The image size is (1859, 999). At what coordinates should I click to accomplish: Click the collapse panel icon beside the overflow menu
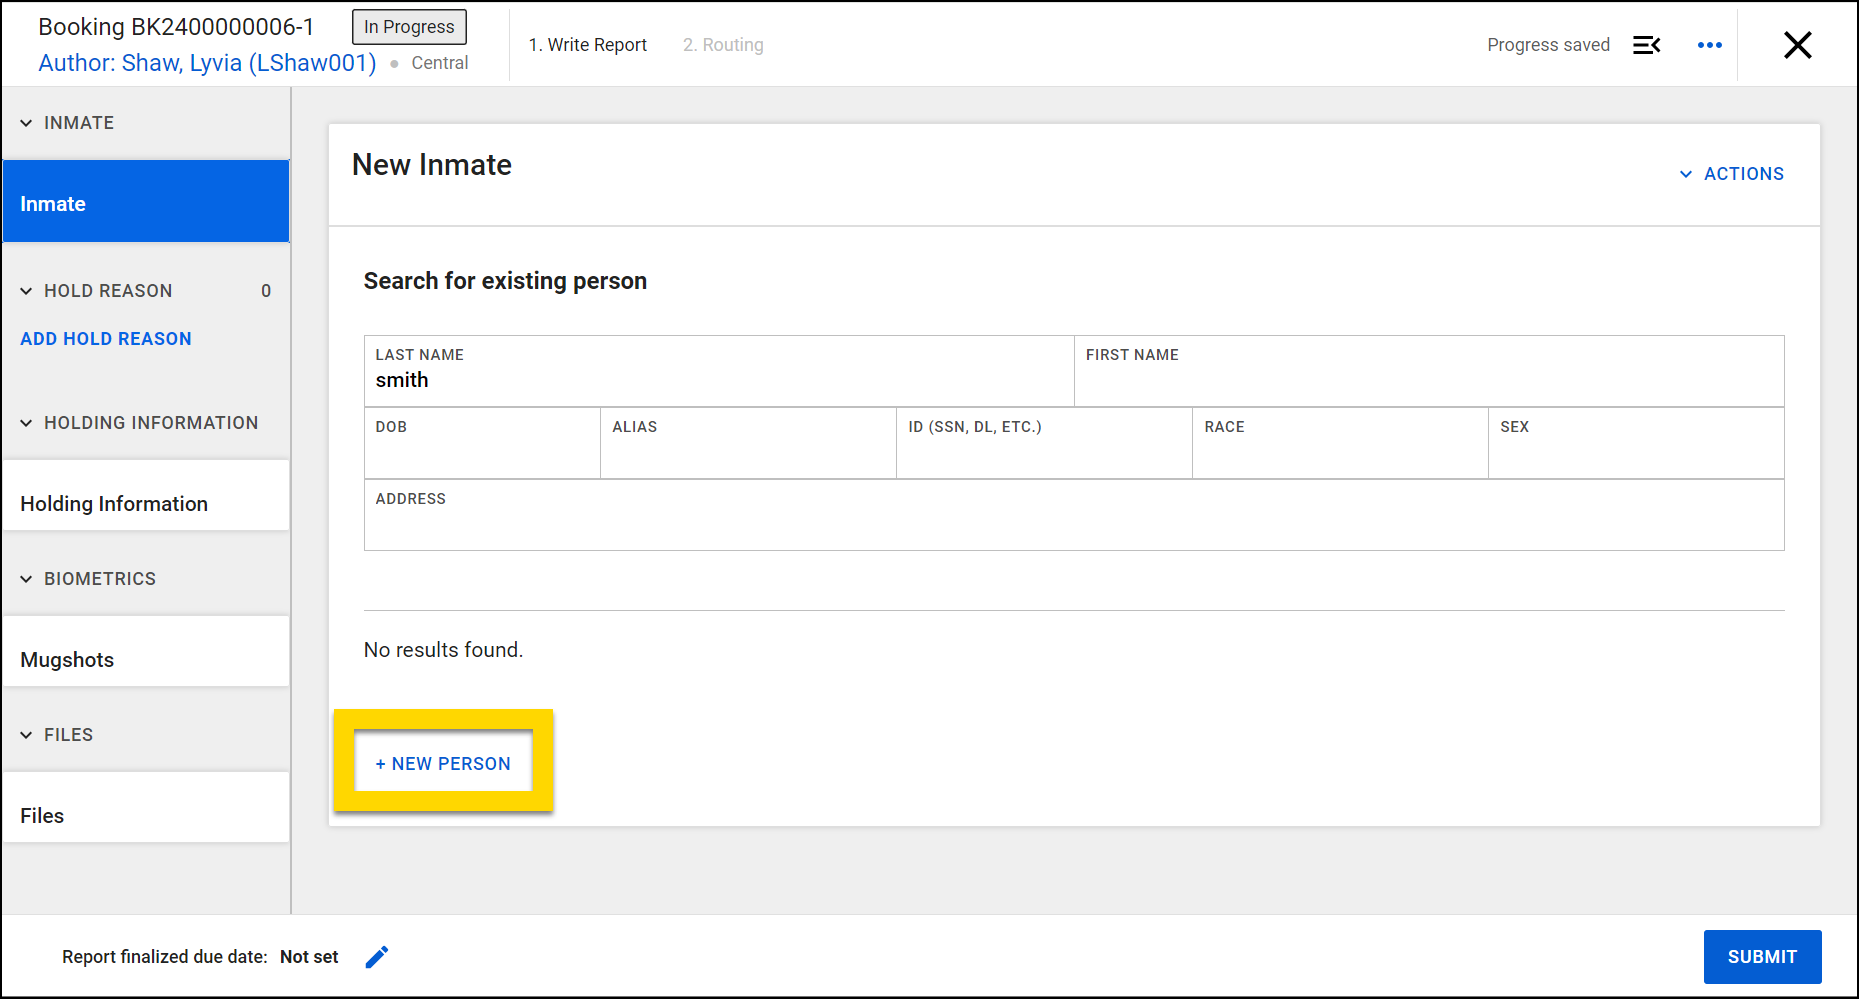click(1647, 45)
